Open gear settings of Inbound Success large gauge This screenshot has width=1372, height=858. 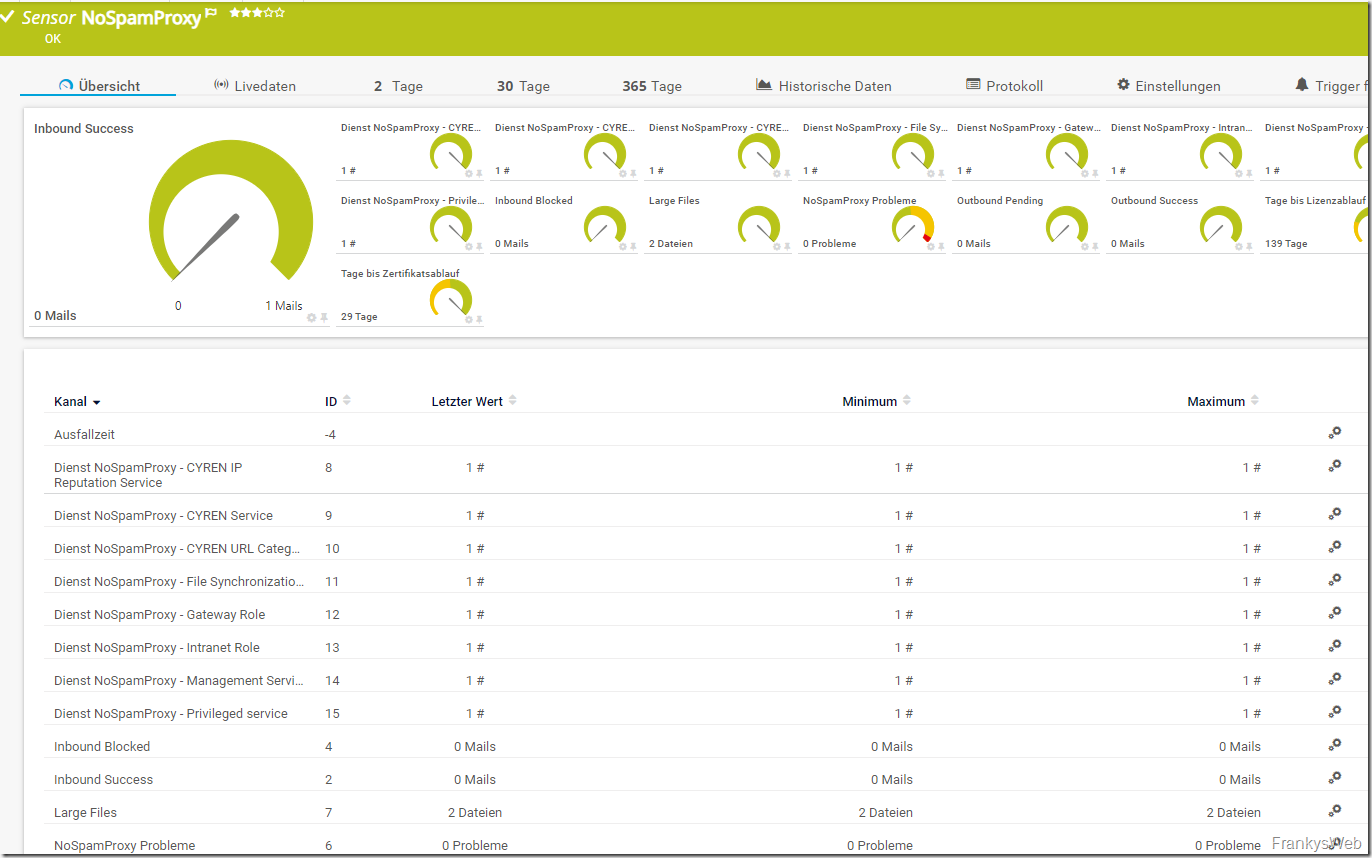(x=311, y=317)
